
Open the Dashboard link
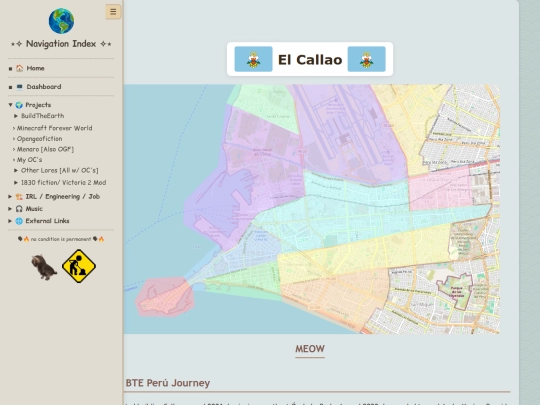[44, 87]
